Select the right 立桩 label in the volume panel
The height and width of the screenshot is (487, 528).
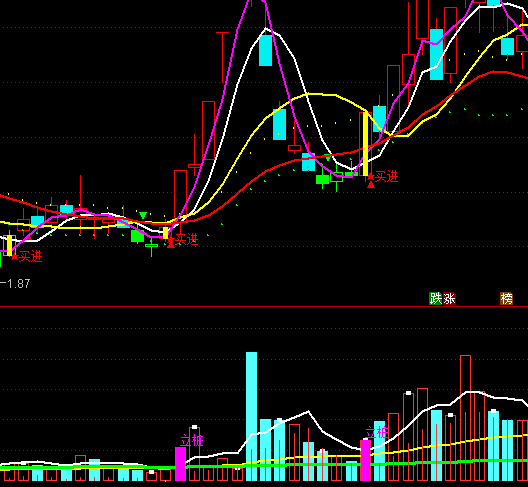click(x=377, y=432)
